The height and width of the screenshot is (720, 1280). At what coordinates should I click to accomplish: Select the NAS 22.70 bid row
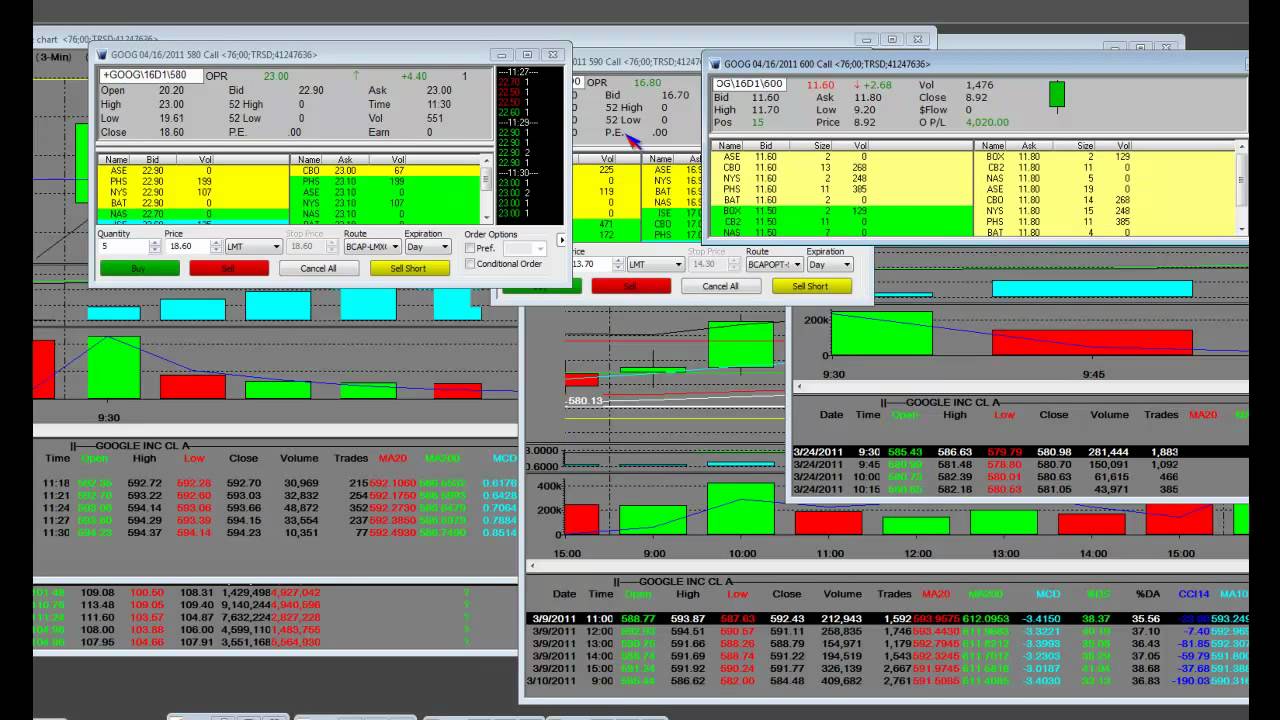pos(192,213)
